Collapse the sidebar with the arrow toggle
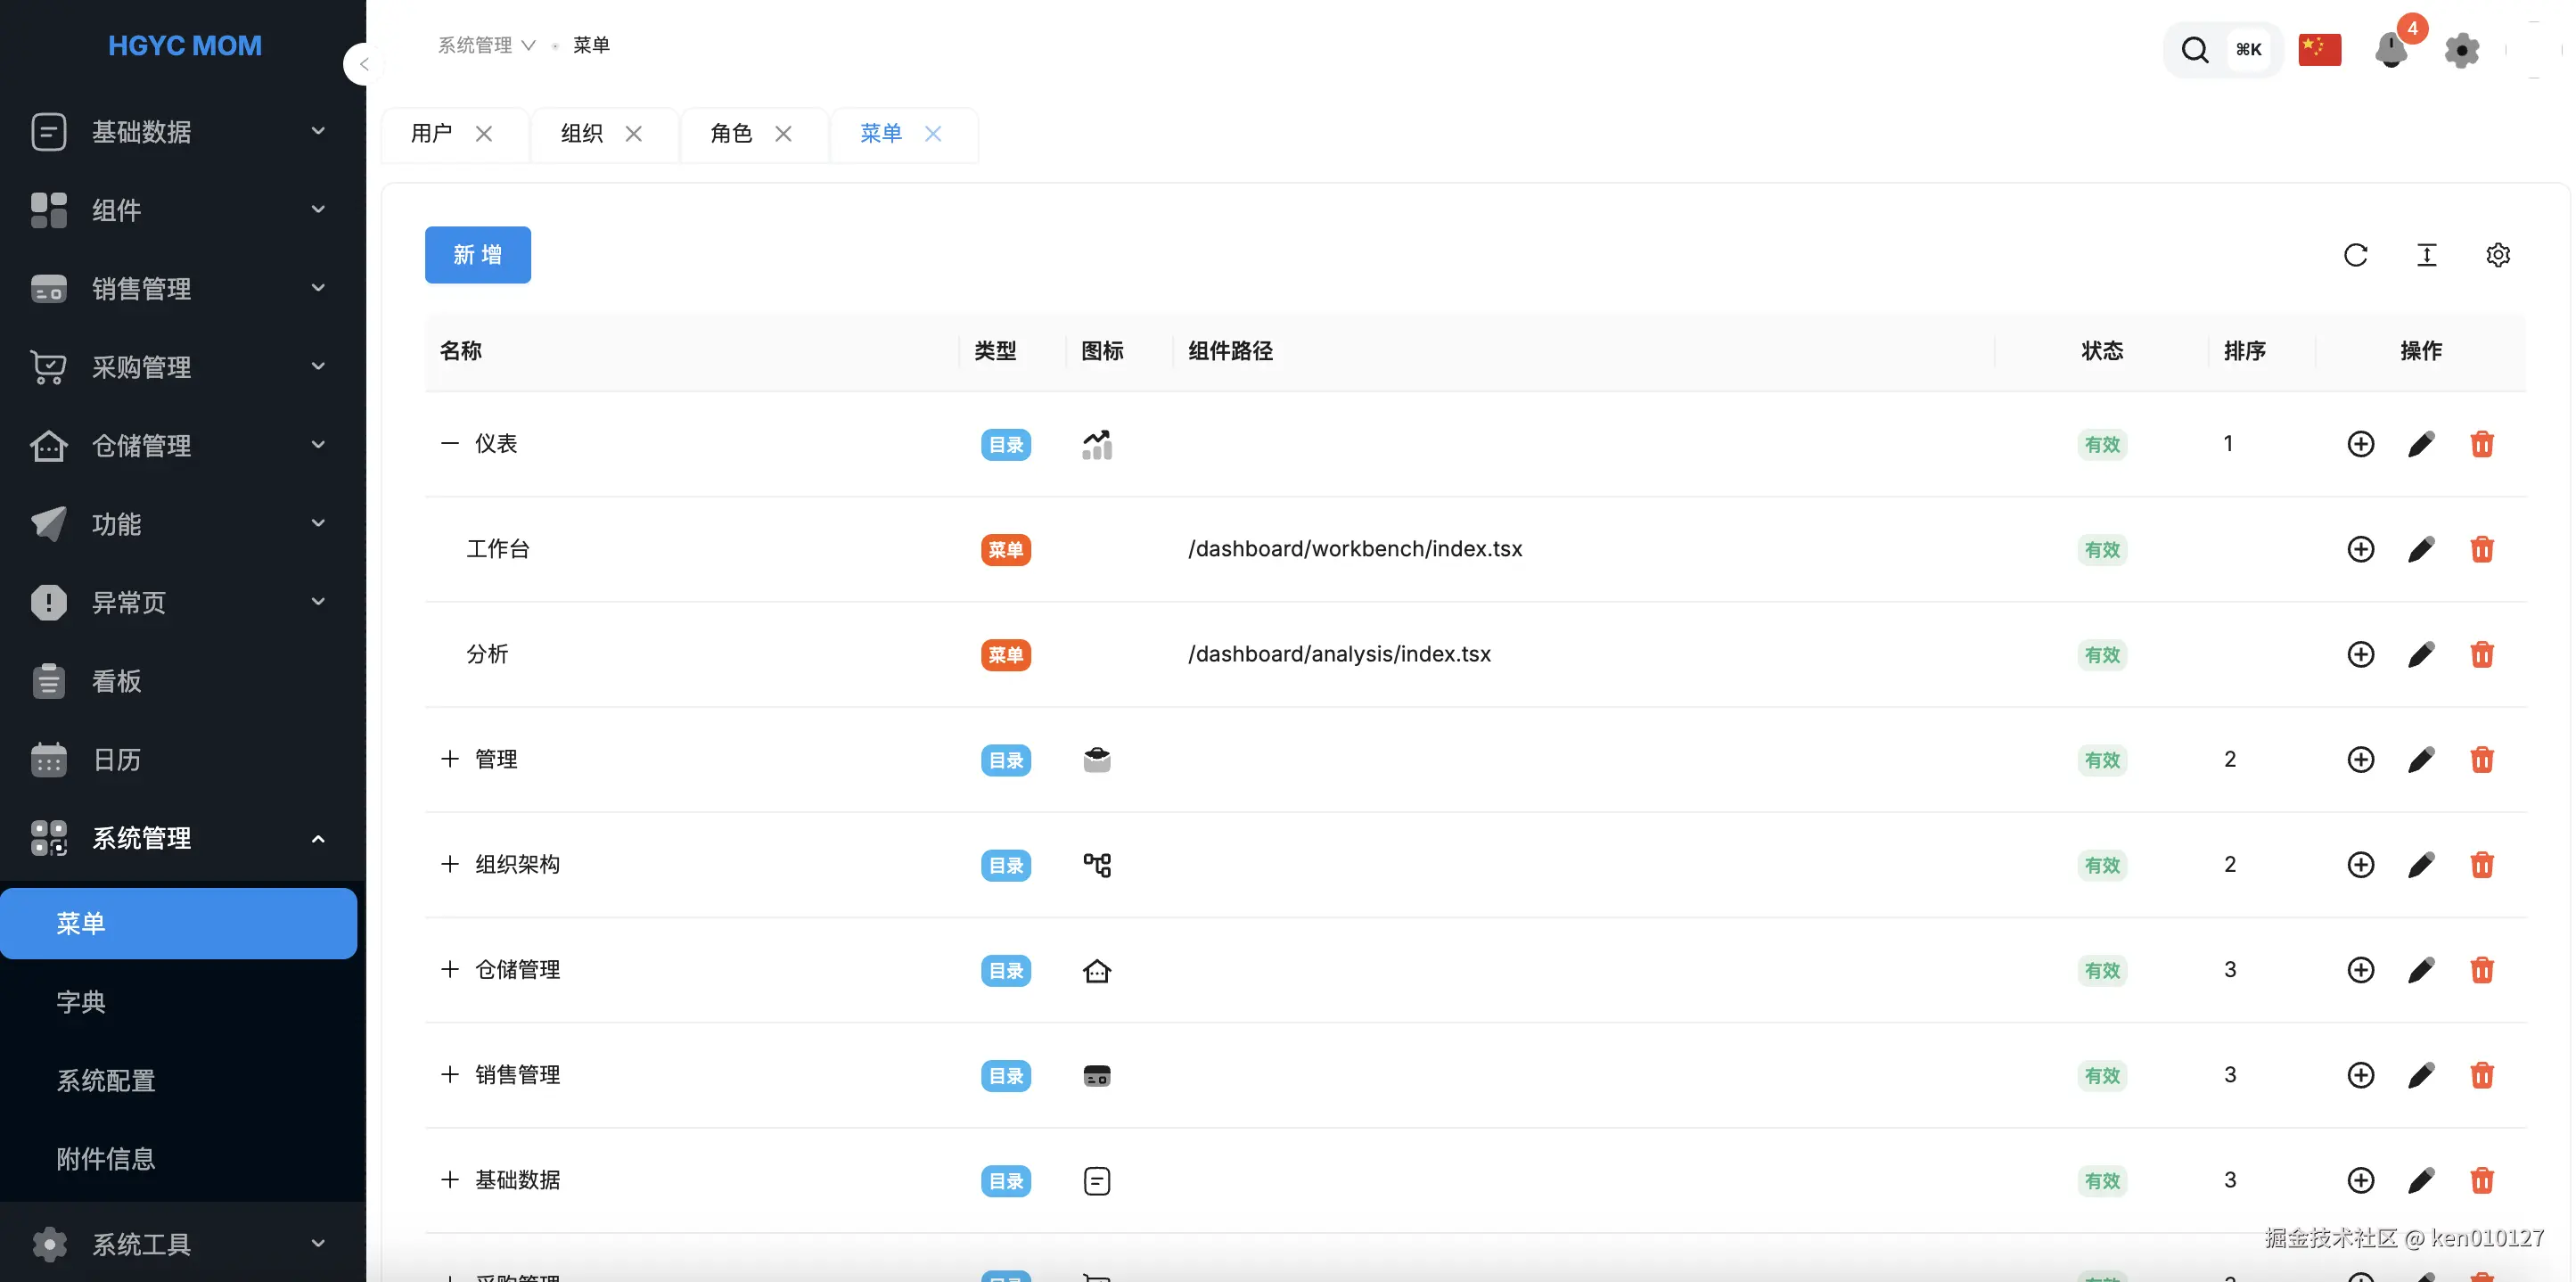This screenshot has height=1282, width=2576. (364, 64)
